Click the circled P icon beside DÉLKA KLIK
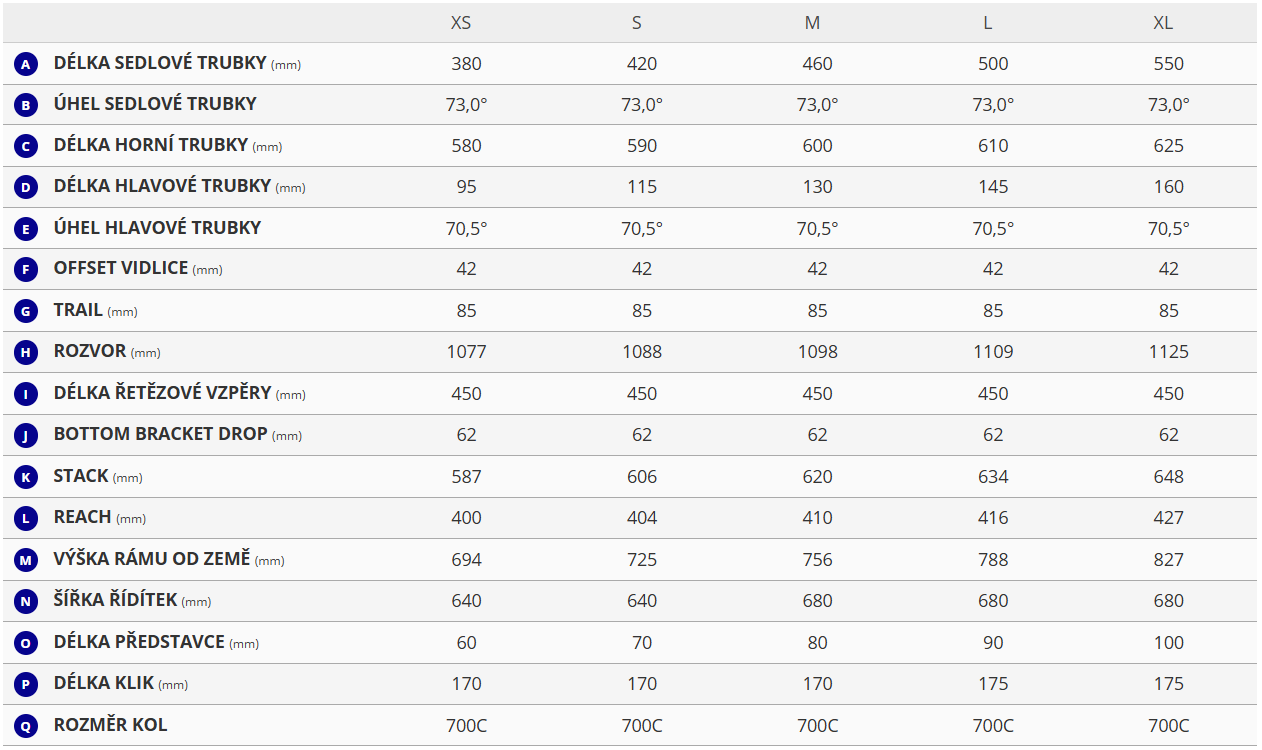This screenshot has height=750, width=1262. pyautogui.click(x=26, y=684)
